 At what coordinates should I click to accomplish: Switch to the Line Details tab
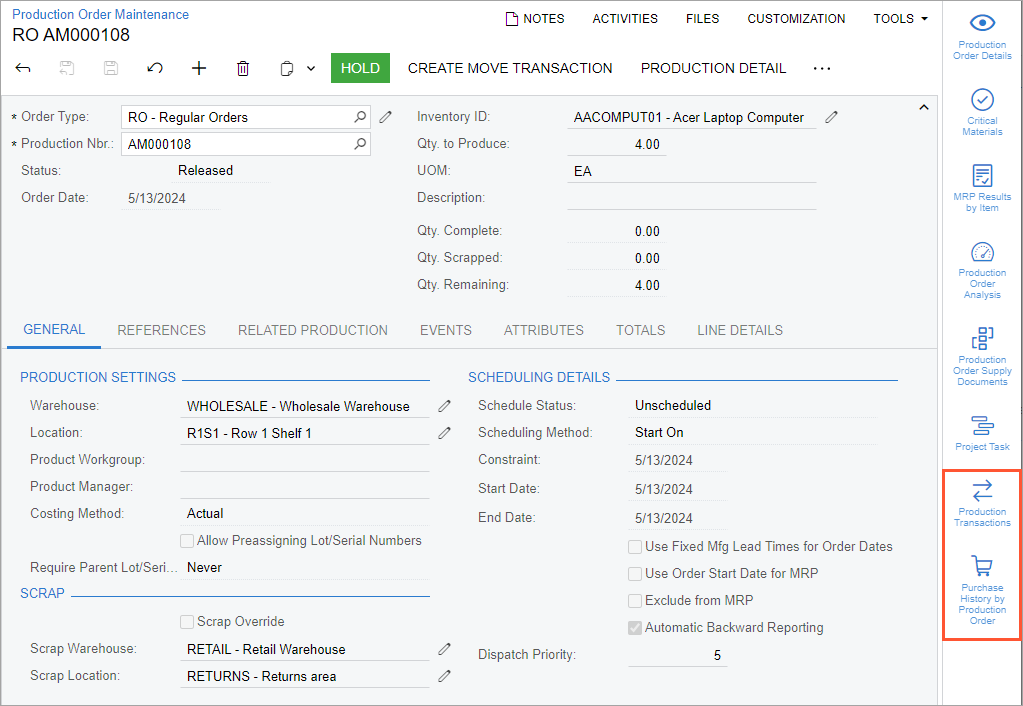click(740, 330)
